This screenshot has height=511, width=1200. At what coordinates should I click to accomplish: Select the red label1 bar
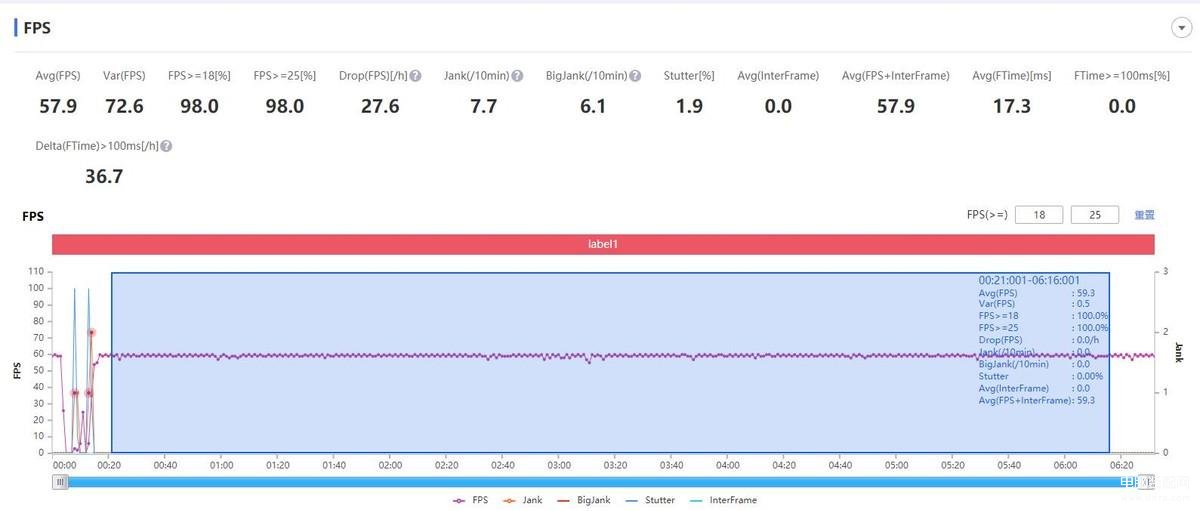pyautogui.click(x=603, y=244)
